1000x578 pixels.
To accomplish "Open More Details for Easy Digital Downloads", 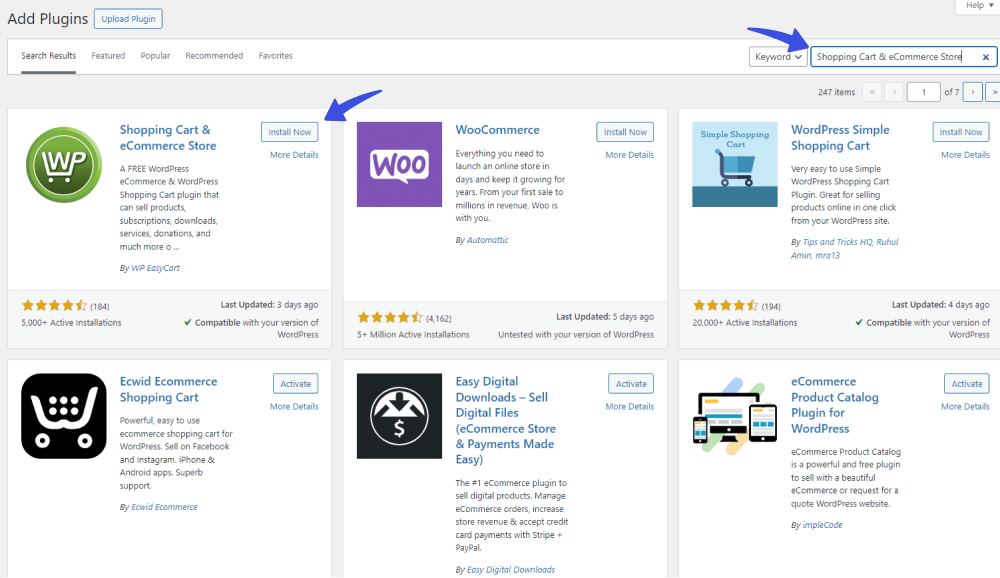I will (x=629, y=406).
